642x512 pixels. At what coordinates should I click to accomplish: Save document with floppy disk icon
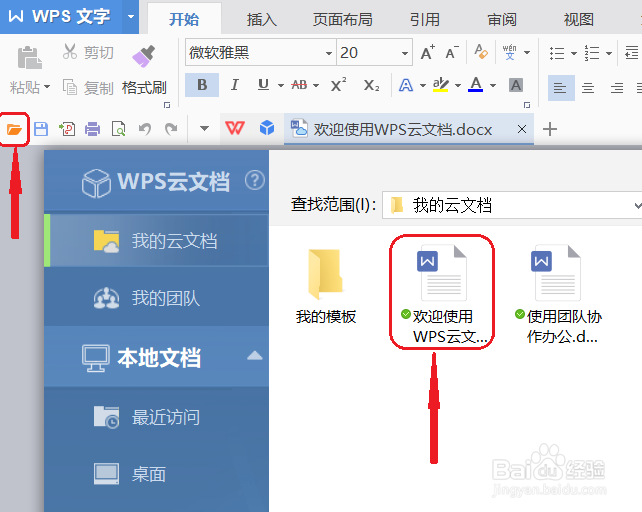pyautogui.click(x=41, y=129)
